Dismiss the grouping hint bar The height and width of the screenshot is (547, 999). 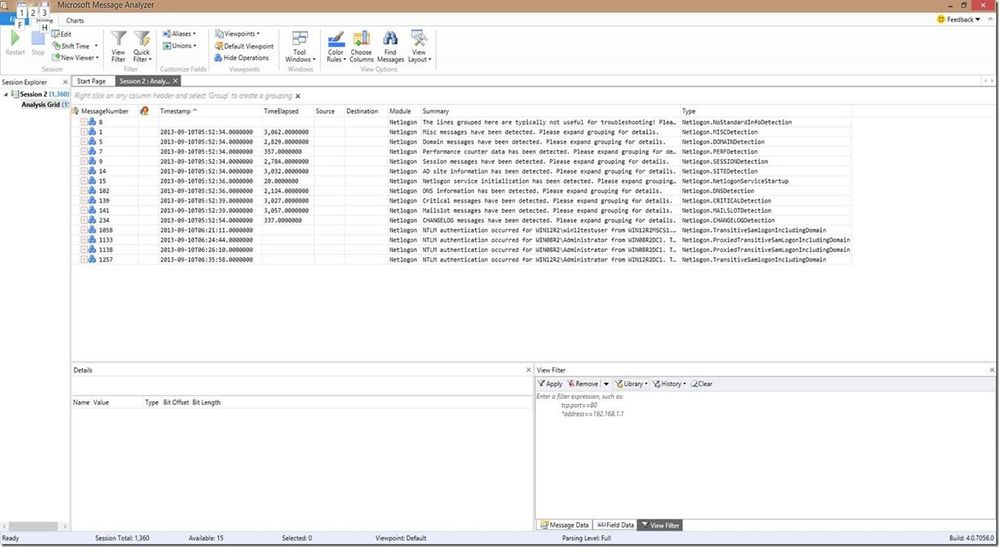(x=298, y=96)
